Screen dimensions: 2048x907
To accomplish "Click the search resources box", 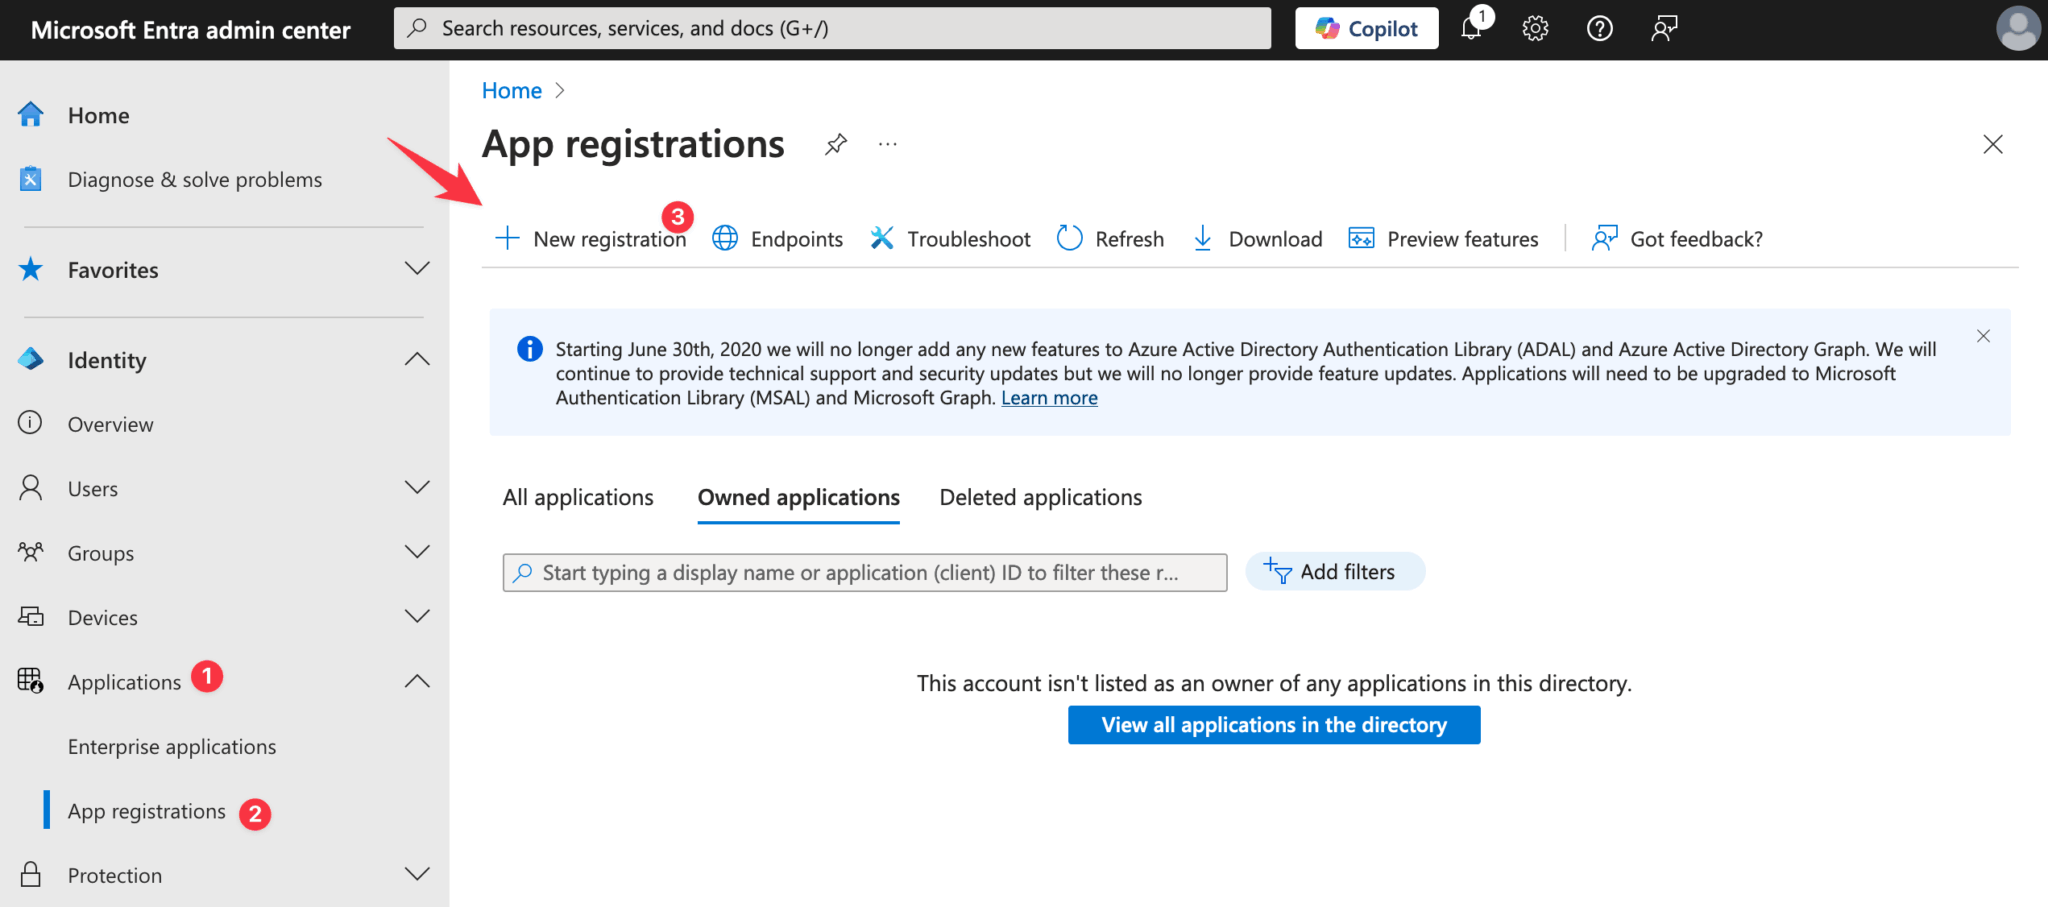I will tap(832, 28).
